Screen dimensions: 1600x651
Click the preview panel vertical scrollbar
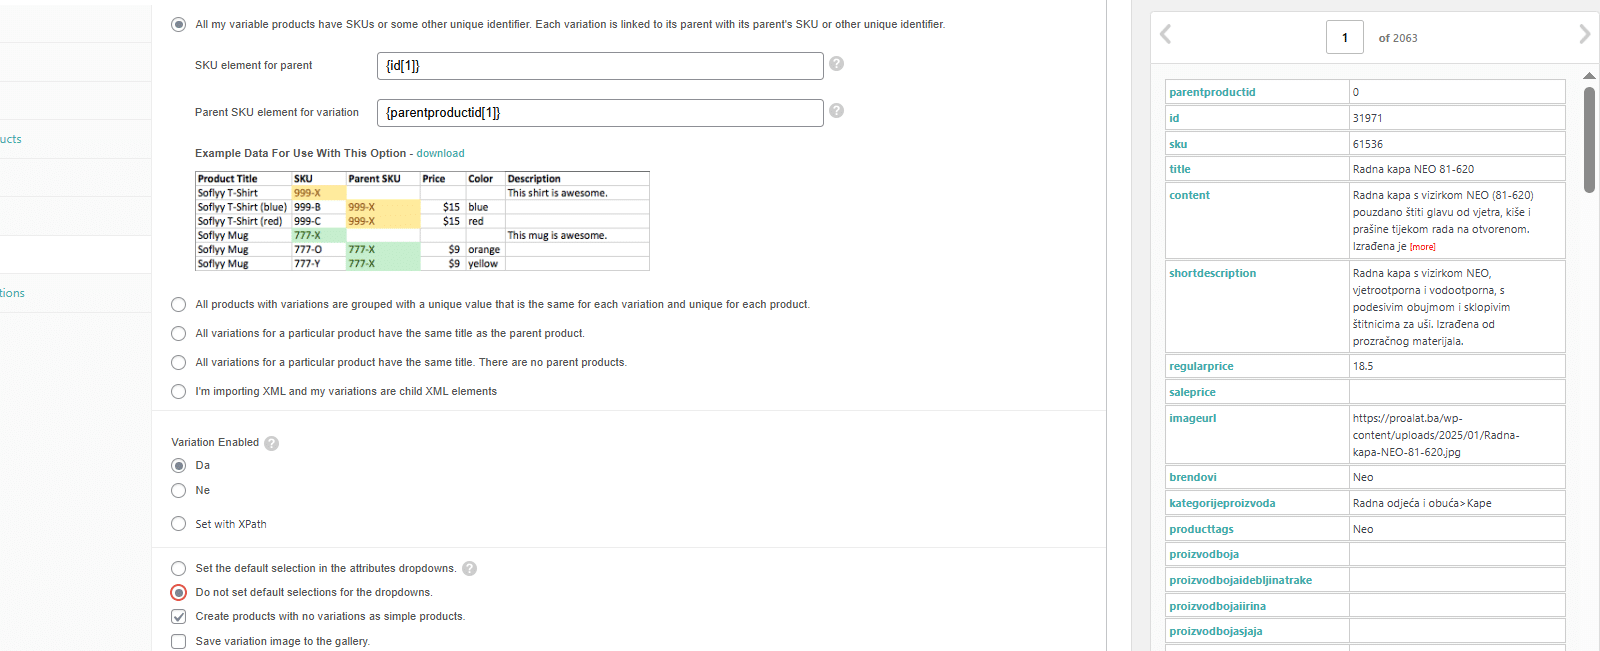1589,140
